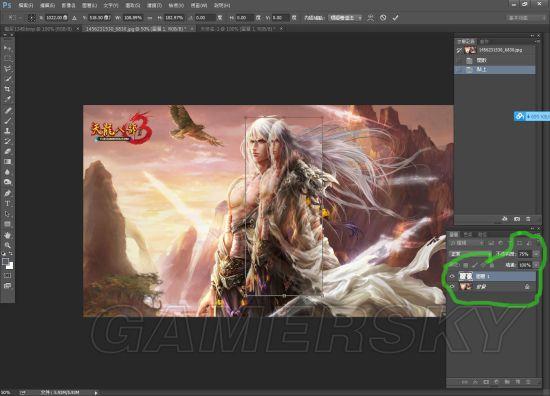Select the Zoom tool
550x396 pixels.
7,245
